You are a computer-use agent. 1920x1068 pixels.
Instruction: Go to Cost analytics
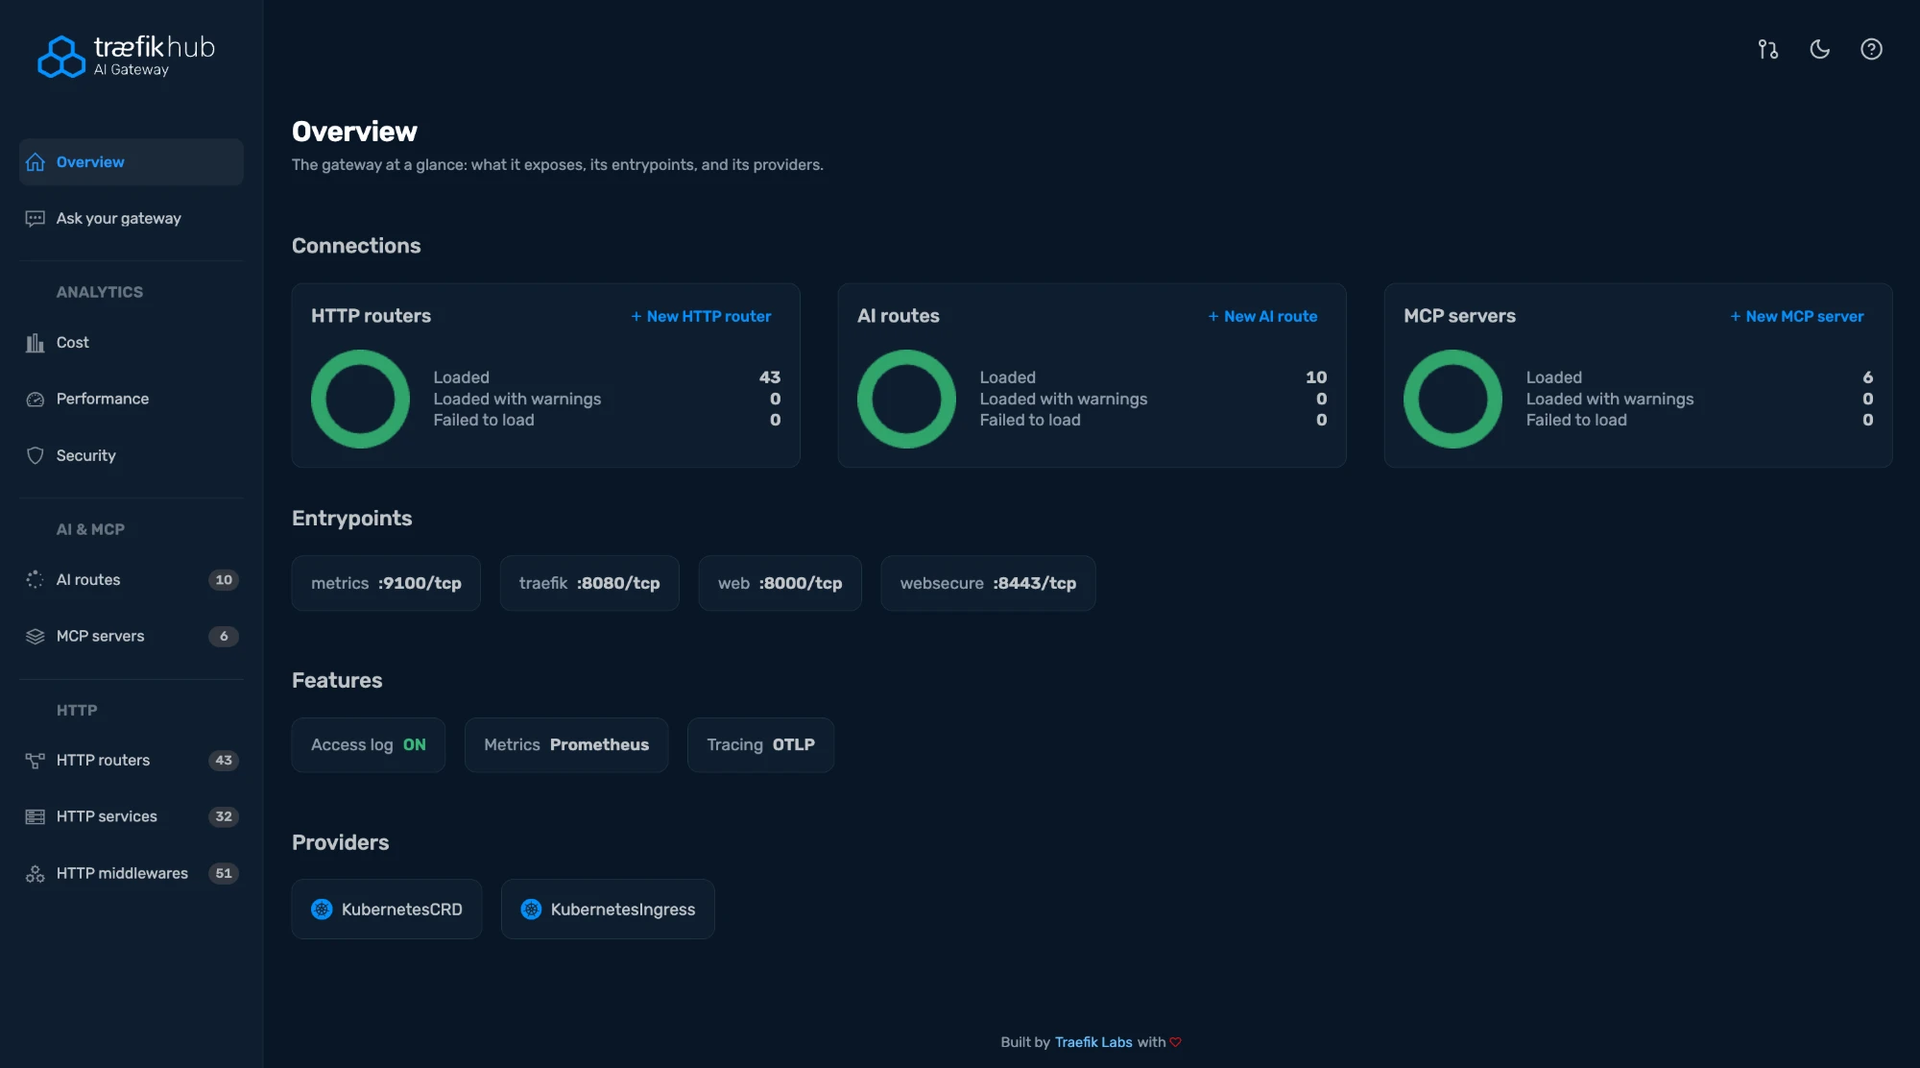pos(131,342)
